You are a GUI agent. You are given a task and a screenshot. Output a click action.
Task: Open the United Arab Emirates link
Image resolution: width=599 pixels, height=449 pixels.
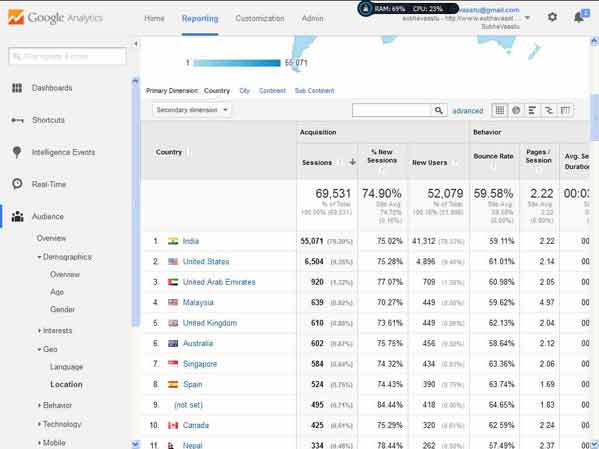[x=219, y=282]
